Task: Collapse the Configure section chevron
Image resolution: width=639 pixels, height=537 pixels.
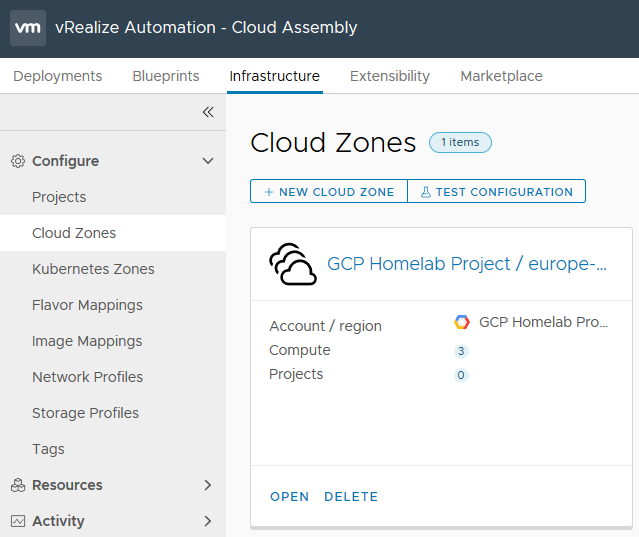Action: (x=208, y=161)
